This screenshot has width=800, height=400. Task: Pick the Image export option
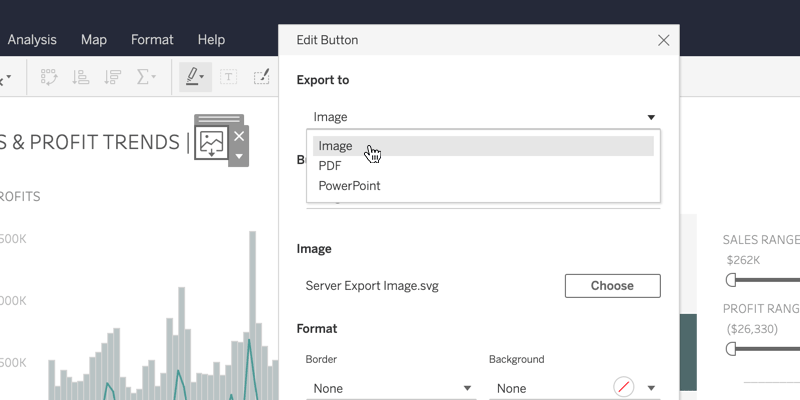335,146
